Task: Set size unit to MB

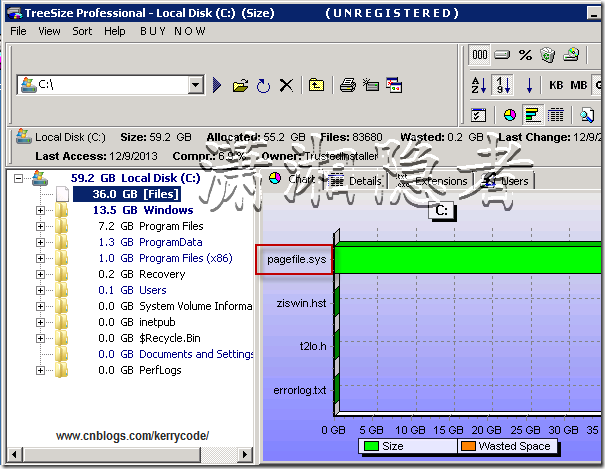Action: (x=579, y=85)
